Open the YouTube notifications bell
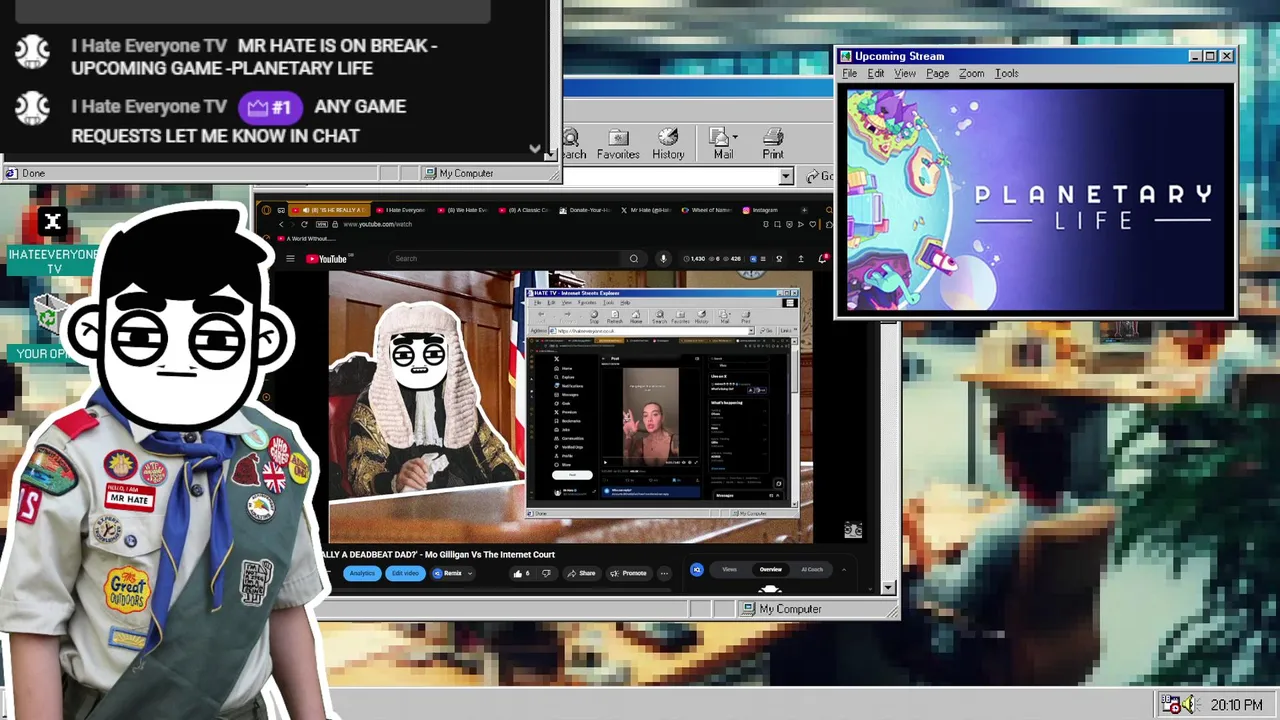The width and height of the screenshot is (1280, 720). click(x=822, y=259)
